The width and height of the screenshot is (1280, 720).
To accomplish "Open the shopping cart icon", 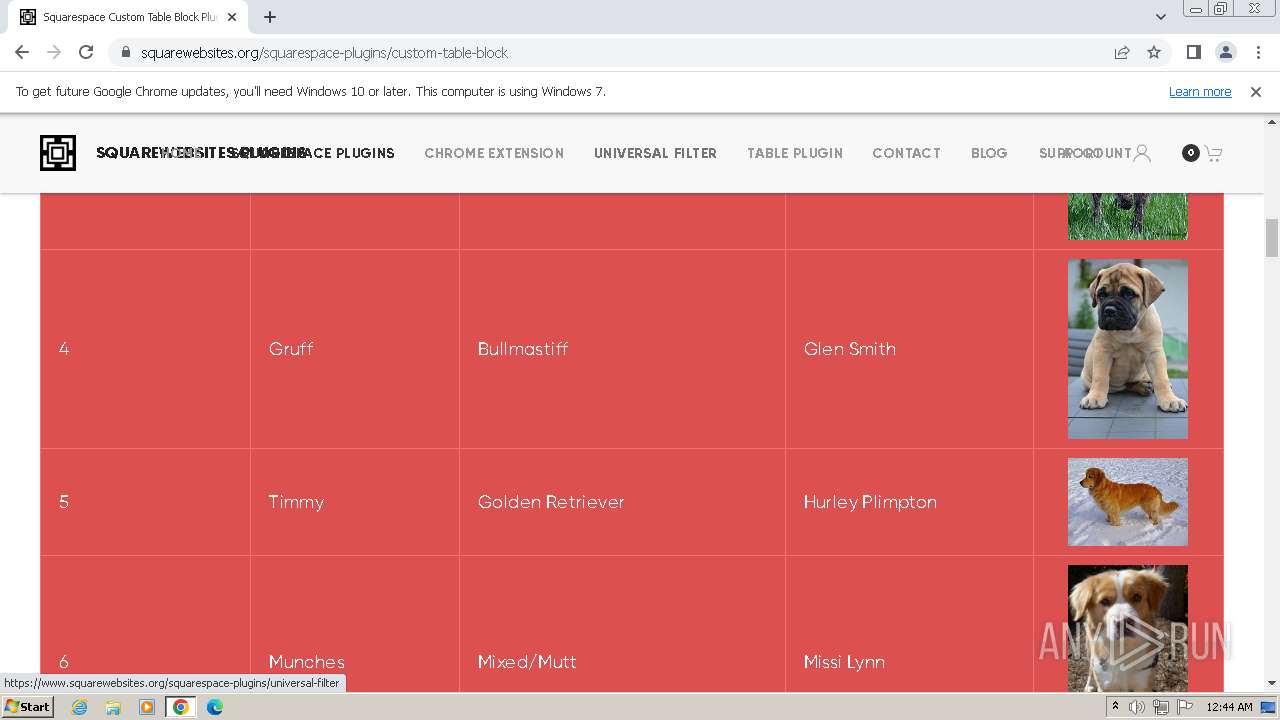I will tap(1213, 153).
